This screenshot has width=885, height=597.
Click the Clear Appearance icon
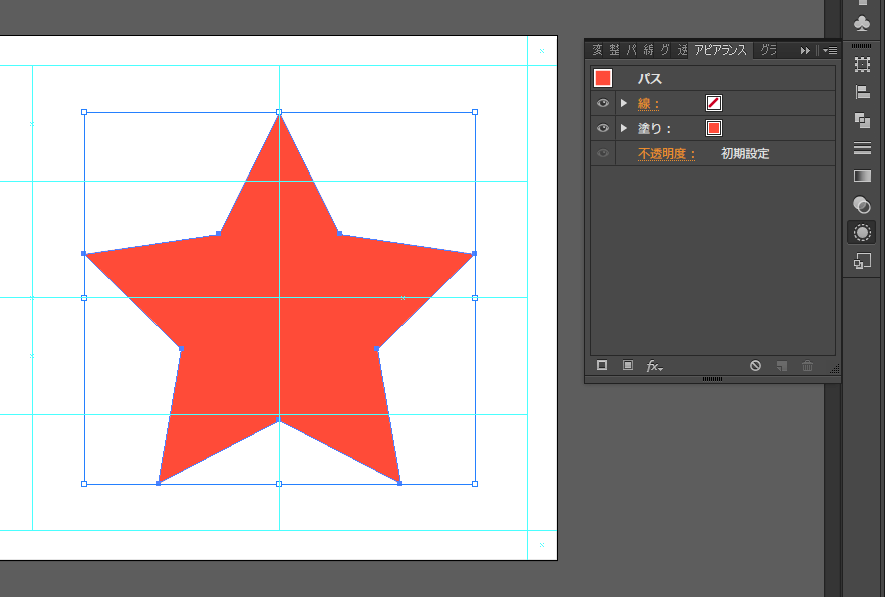click(756, 366)
